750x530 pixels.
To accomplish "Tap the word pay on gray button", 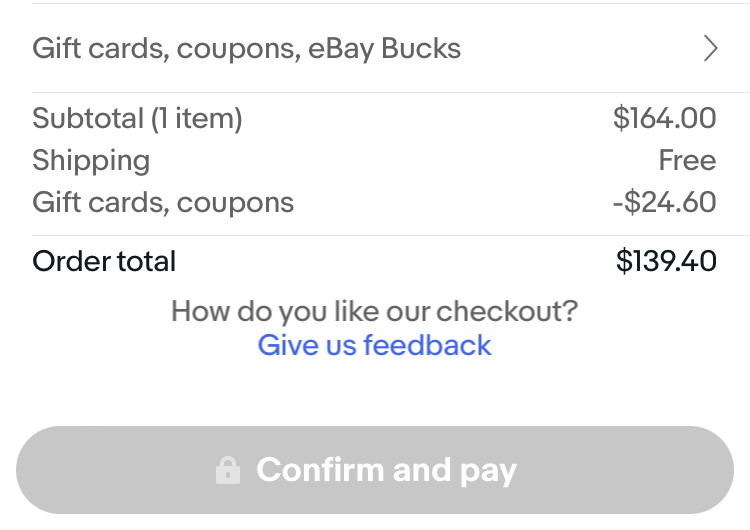I will coord(488,471).
